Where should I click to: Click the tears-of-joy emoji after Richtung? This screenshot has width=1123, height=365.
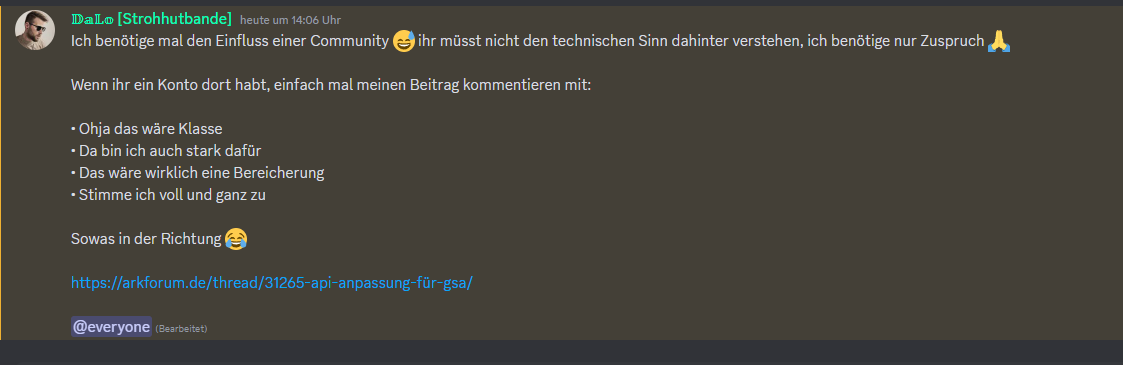click(236, 239)
